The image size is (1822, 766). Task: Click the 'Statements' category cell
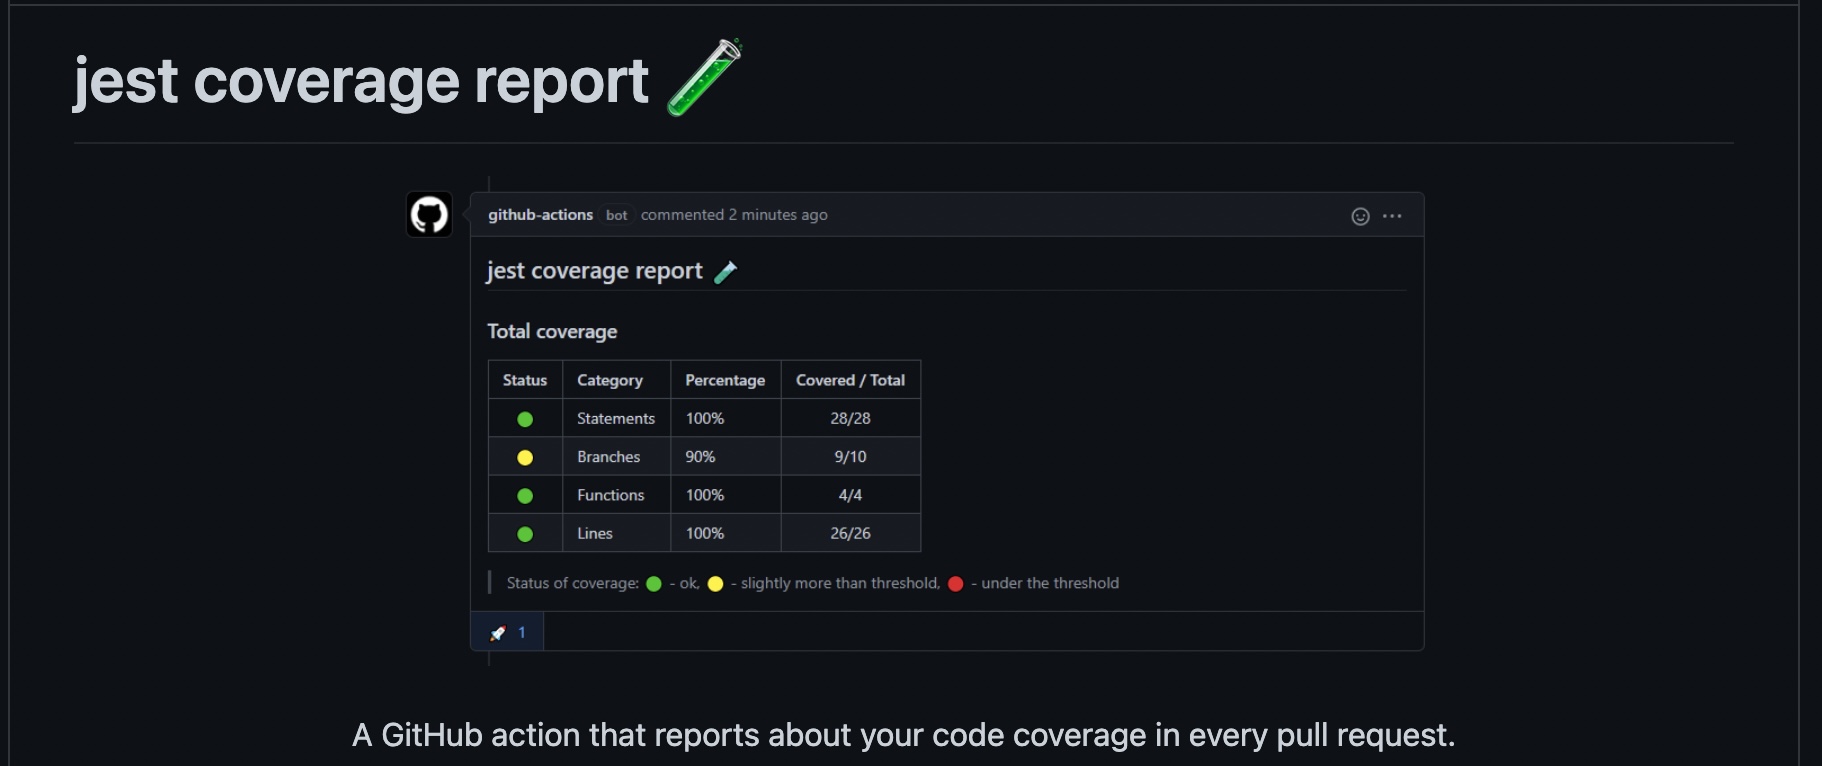tap(616, 419)
